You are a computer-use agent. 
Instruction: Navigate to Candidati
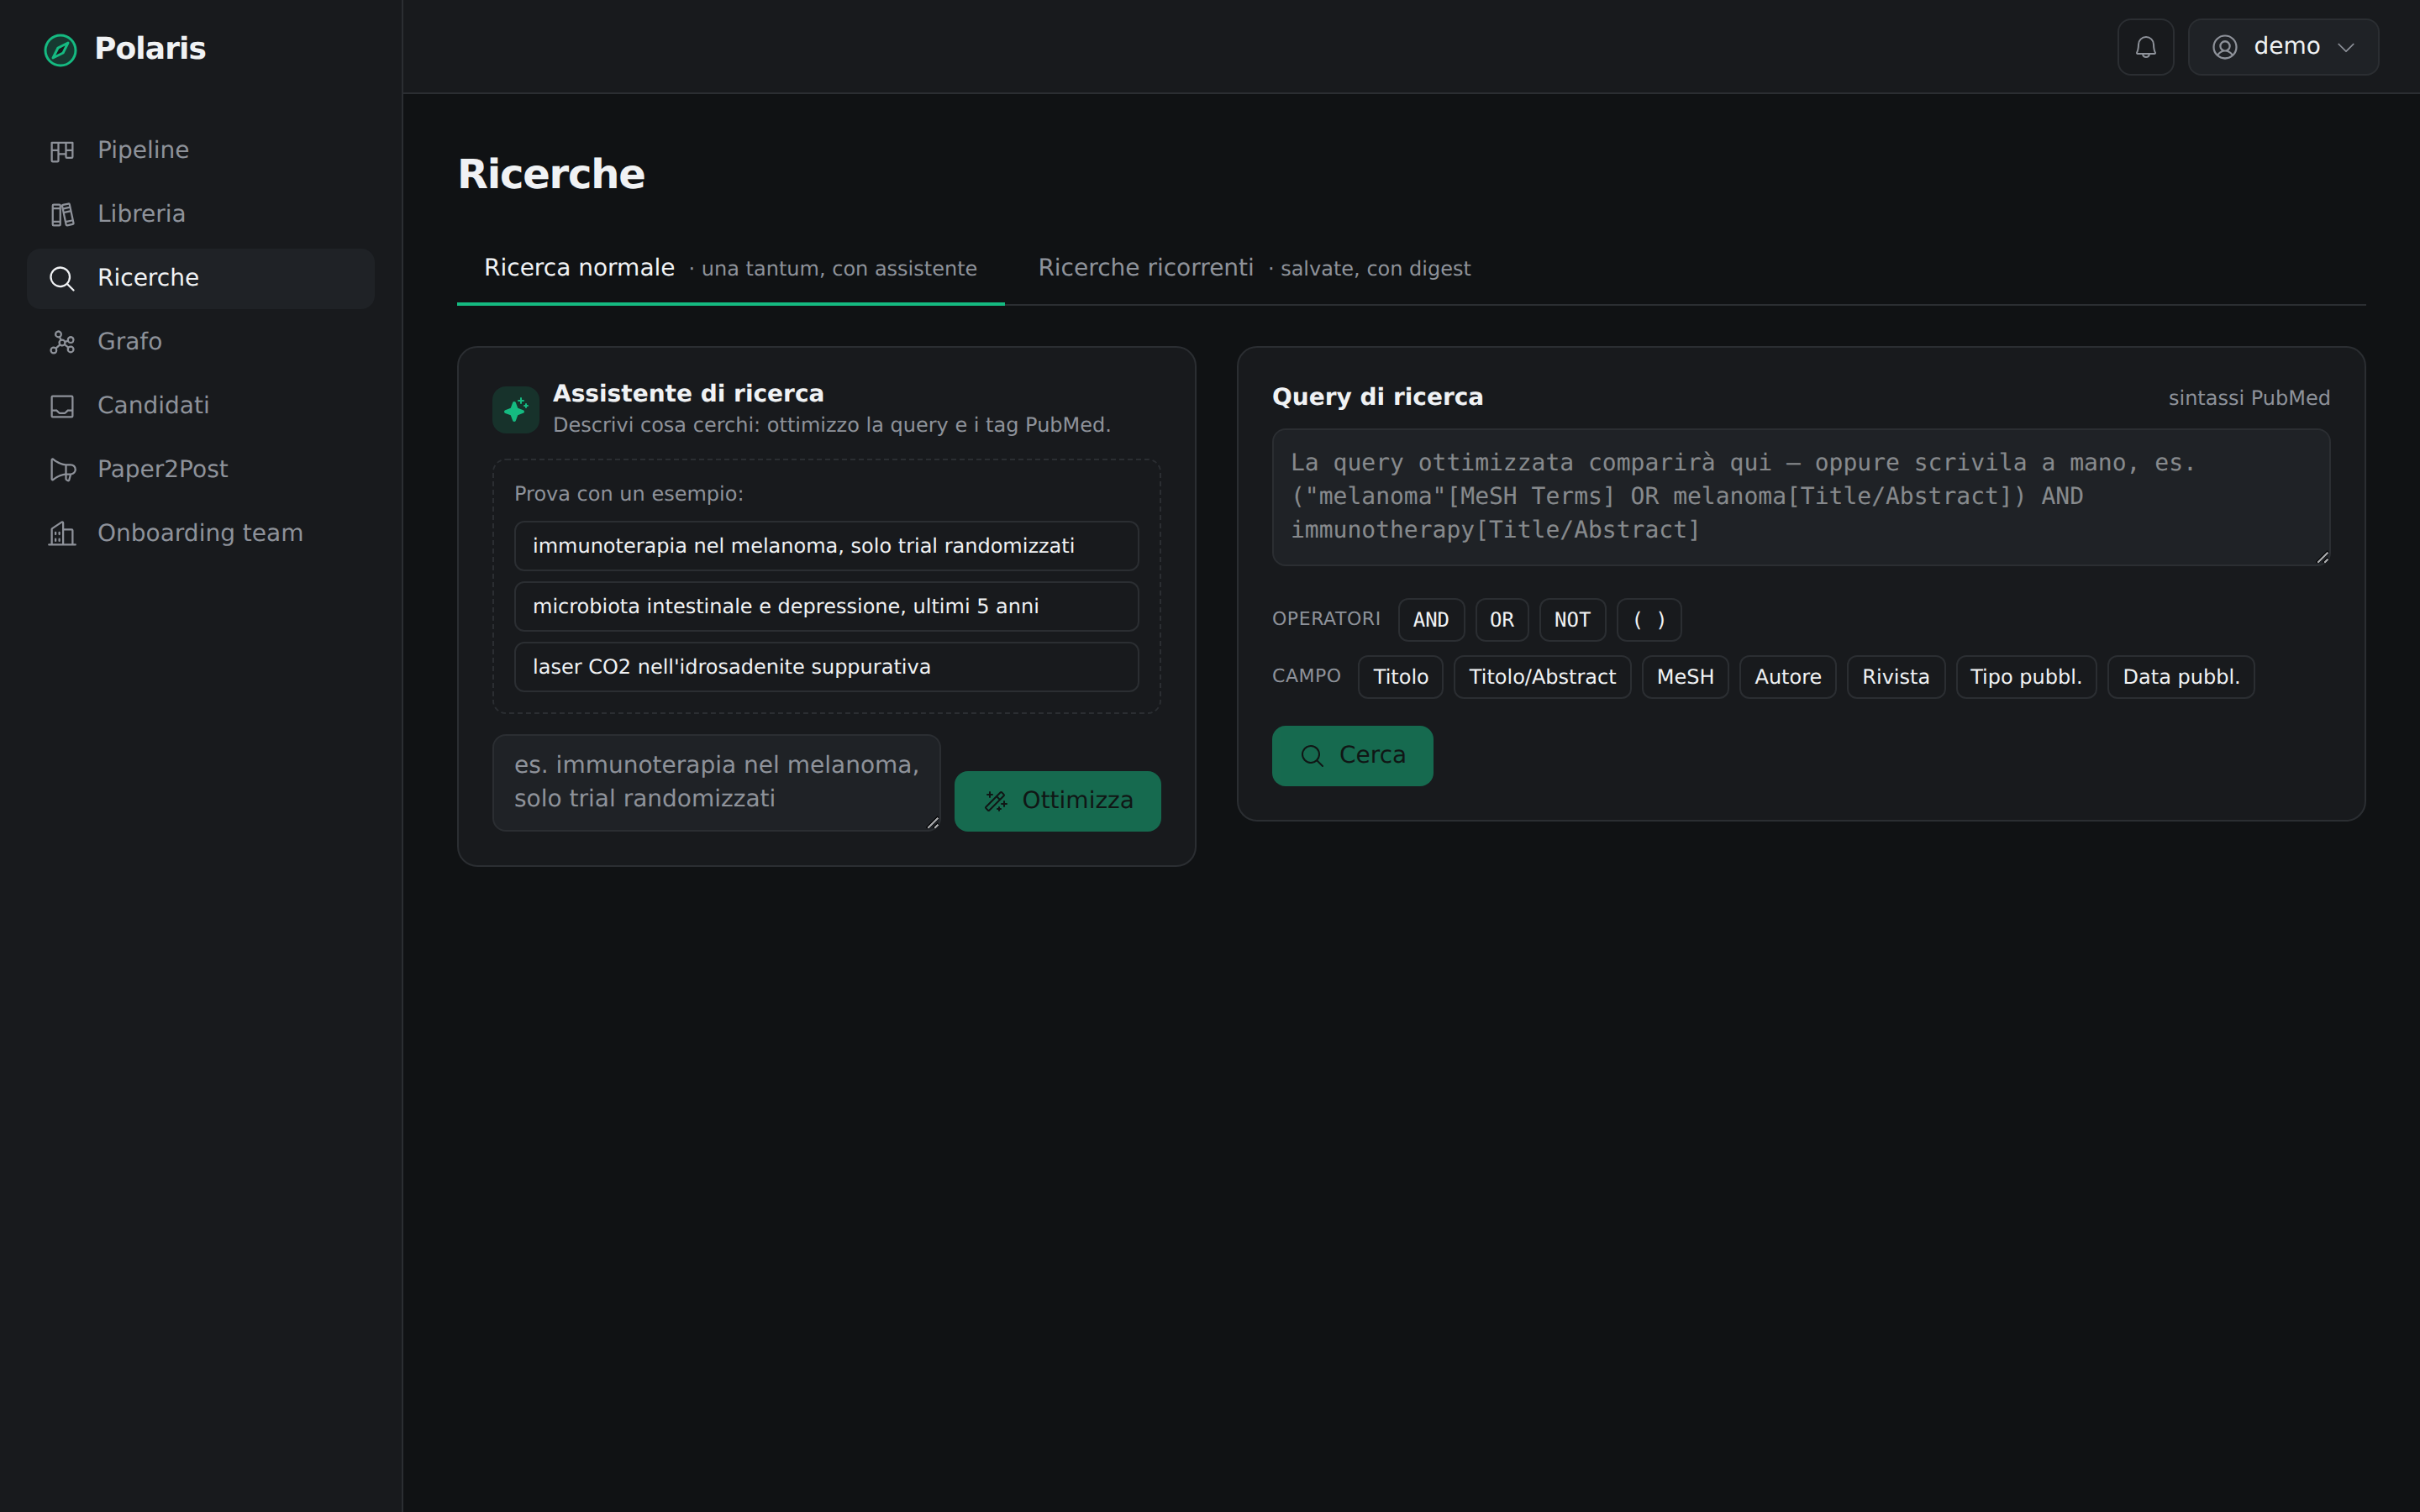coord(201,406)
